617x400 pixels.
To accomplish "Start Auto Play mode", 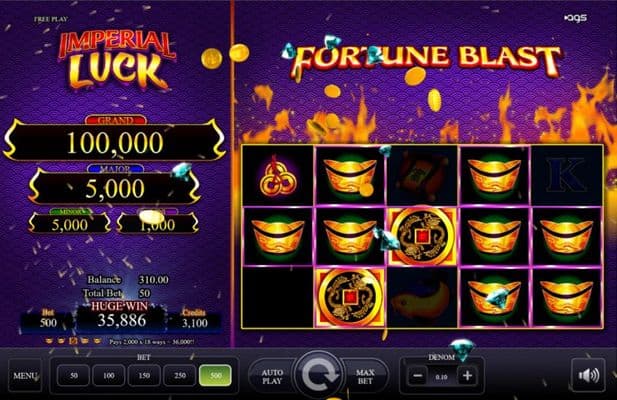I will tap(272, 376).
